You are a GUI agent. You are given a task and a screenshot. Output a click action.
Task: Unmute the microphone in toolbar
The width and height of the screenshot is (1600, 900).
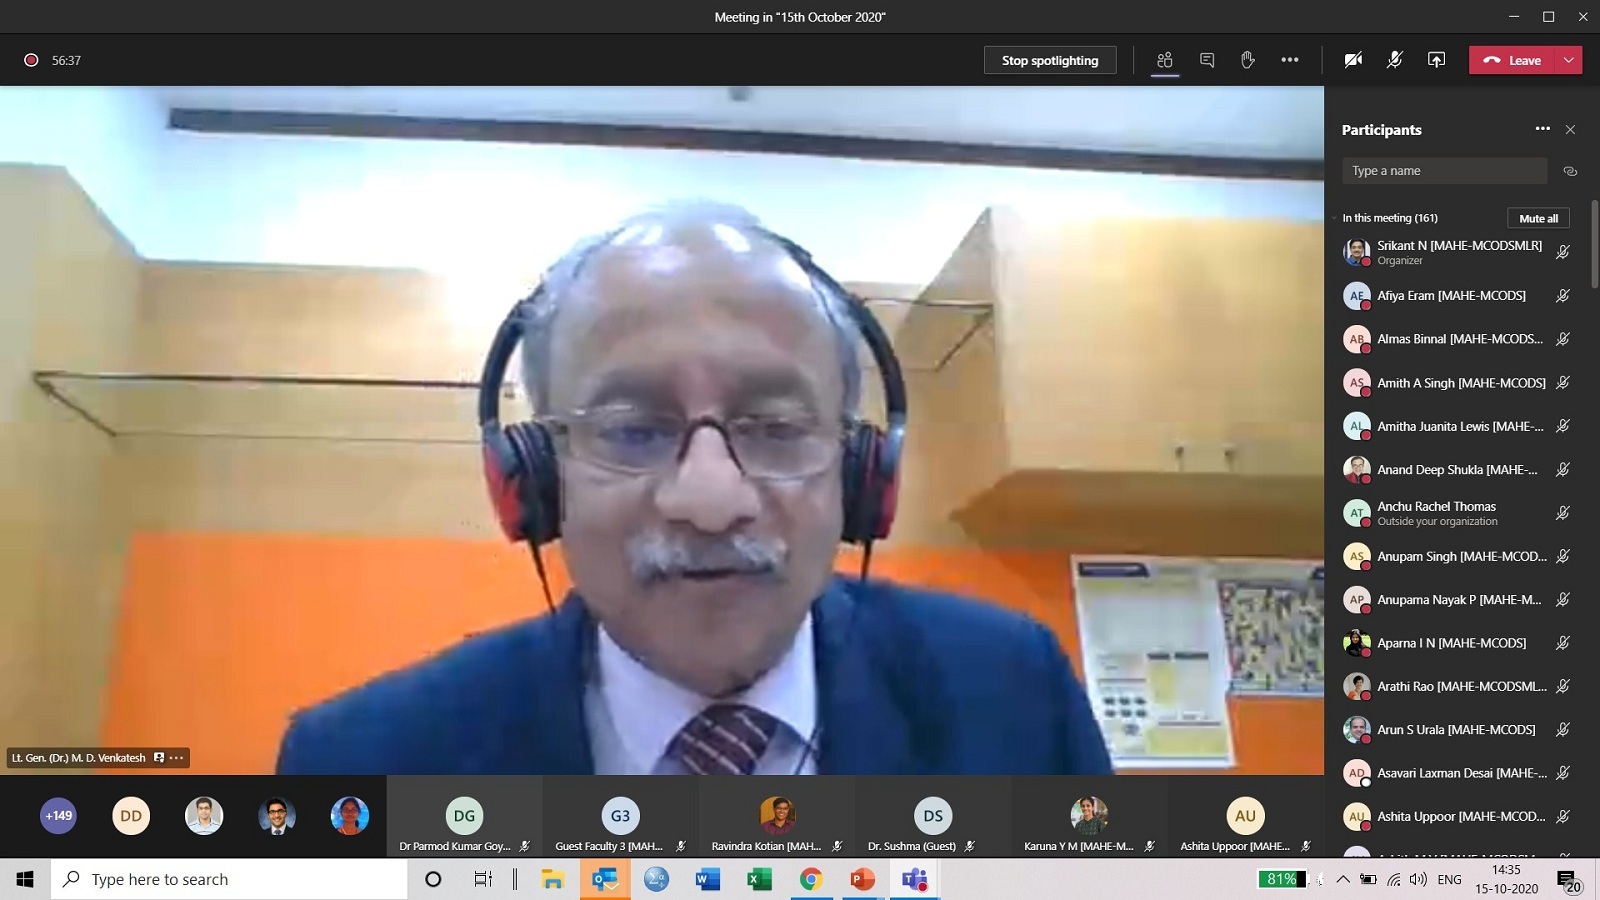coord(1394,60)
